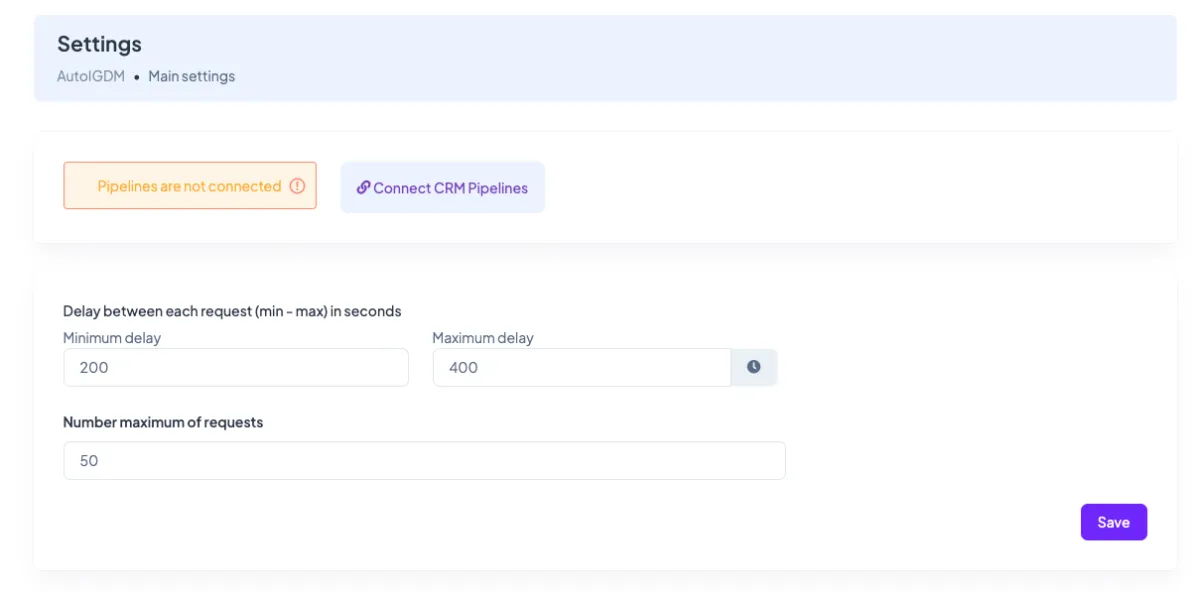Click the Number maximum of requests label
Image resolution: width=1200 pixels, height=592 pixels.
pyautogui.click(x=163, y=422)
